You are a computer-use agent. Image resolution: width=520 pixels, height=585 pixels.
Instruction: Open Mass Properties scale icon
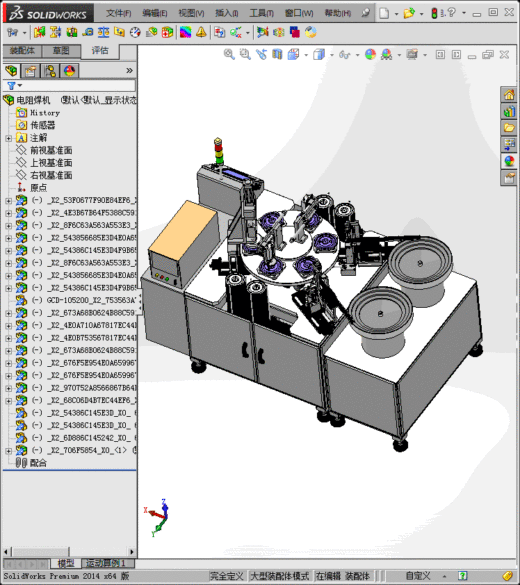tap(103, 32)
